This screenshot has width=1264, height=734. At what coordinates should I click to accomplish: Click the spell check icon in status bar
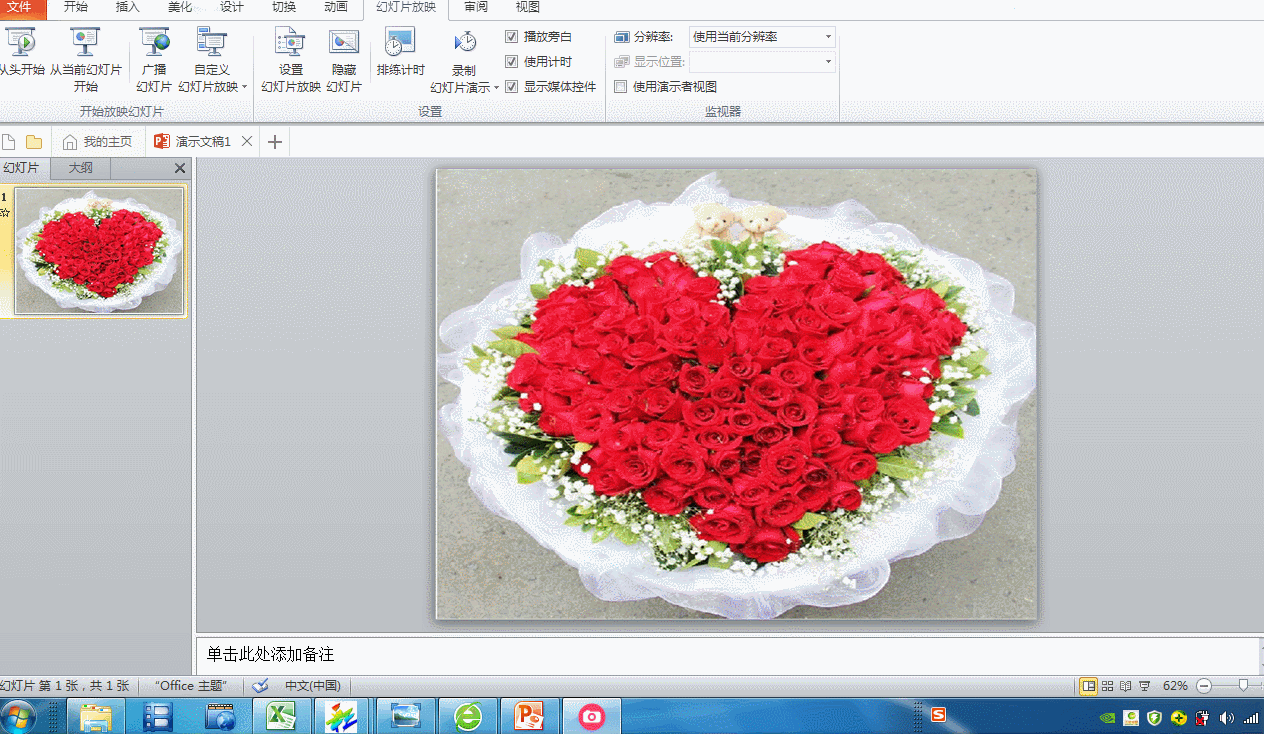(x=261, y=686)
